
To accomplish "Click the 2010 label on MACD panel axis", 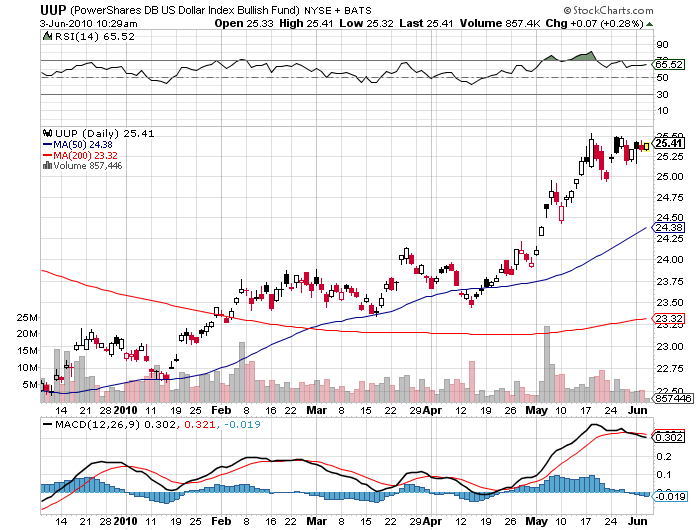I will point(126,521).
